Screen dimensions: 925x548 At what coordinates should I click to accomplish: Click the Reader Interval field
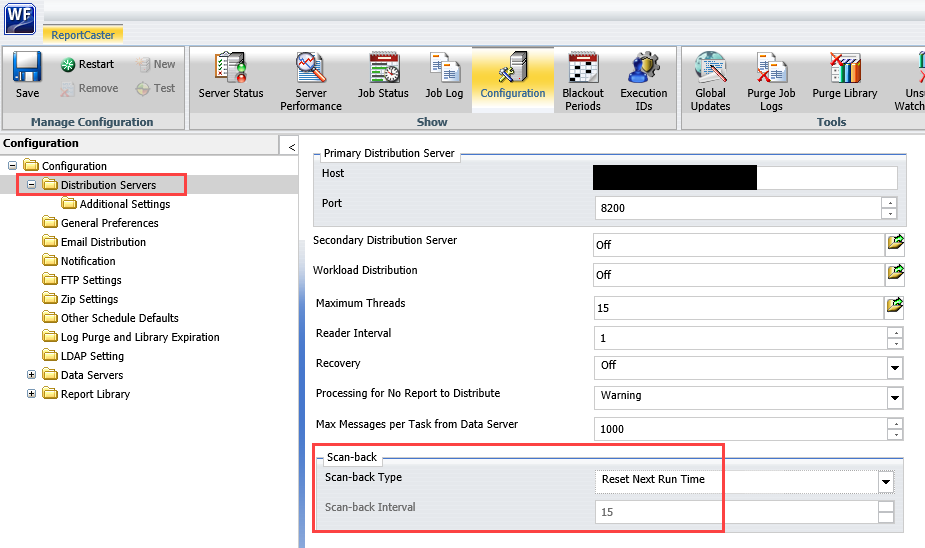(x=740, y=338)
